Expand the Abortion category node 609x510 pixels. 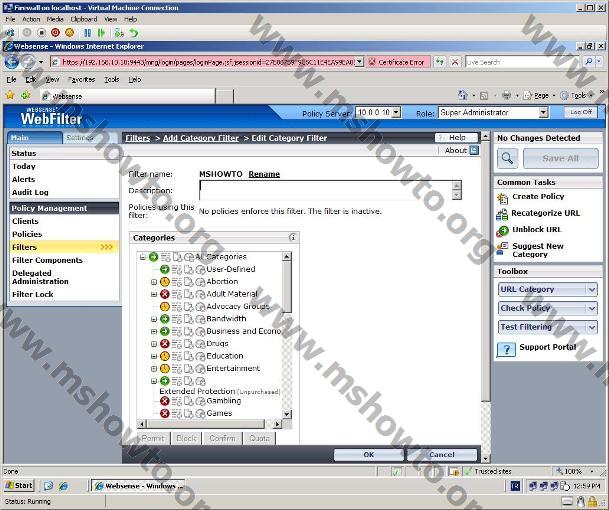[x=154, y=282]
